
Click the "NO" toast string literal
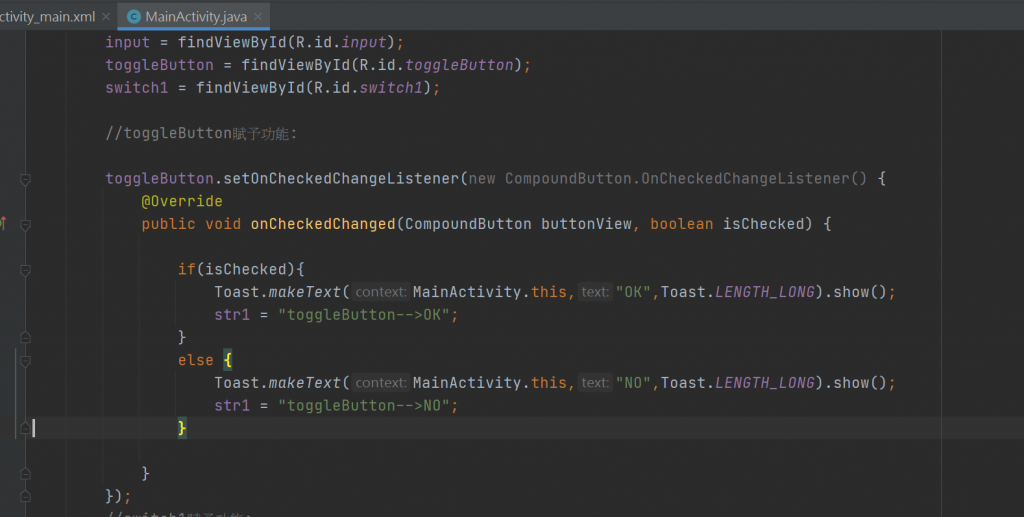coord(633,383)
